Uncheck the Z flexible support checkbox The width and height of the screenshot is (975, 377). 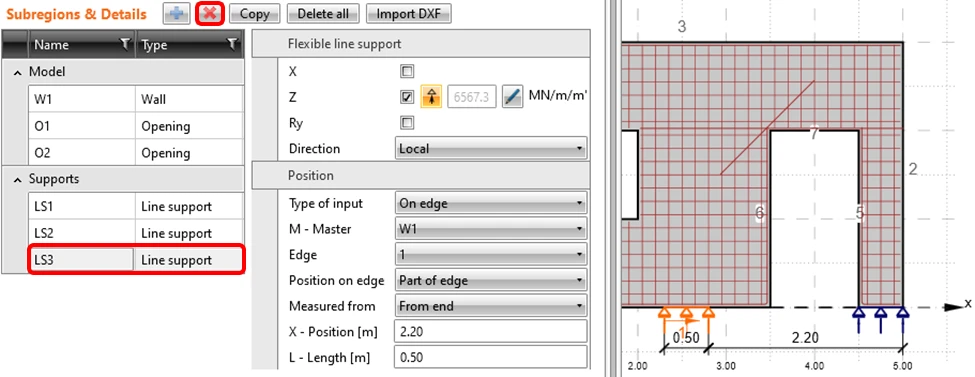click(x=407, y=97)
